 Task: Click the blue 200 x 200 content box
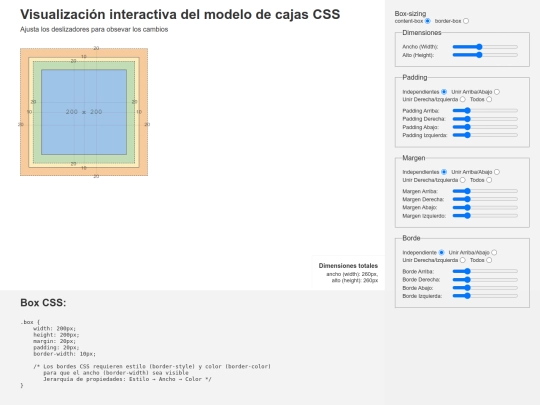[84, 112]
